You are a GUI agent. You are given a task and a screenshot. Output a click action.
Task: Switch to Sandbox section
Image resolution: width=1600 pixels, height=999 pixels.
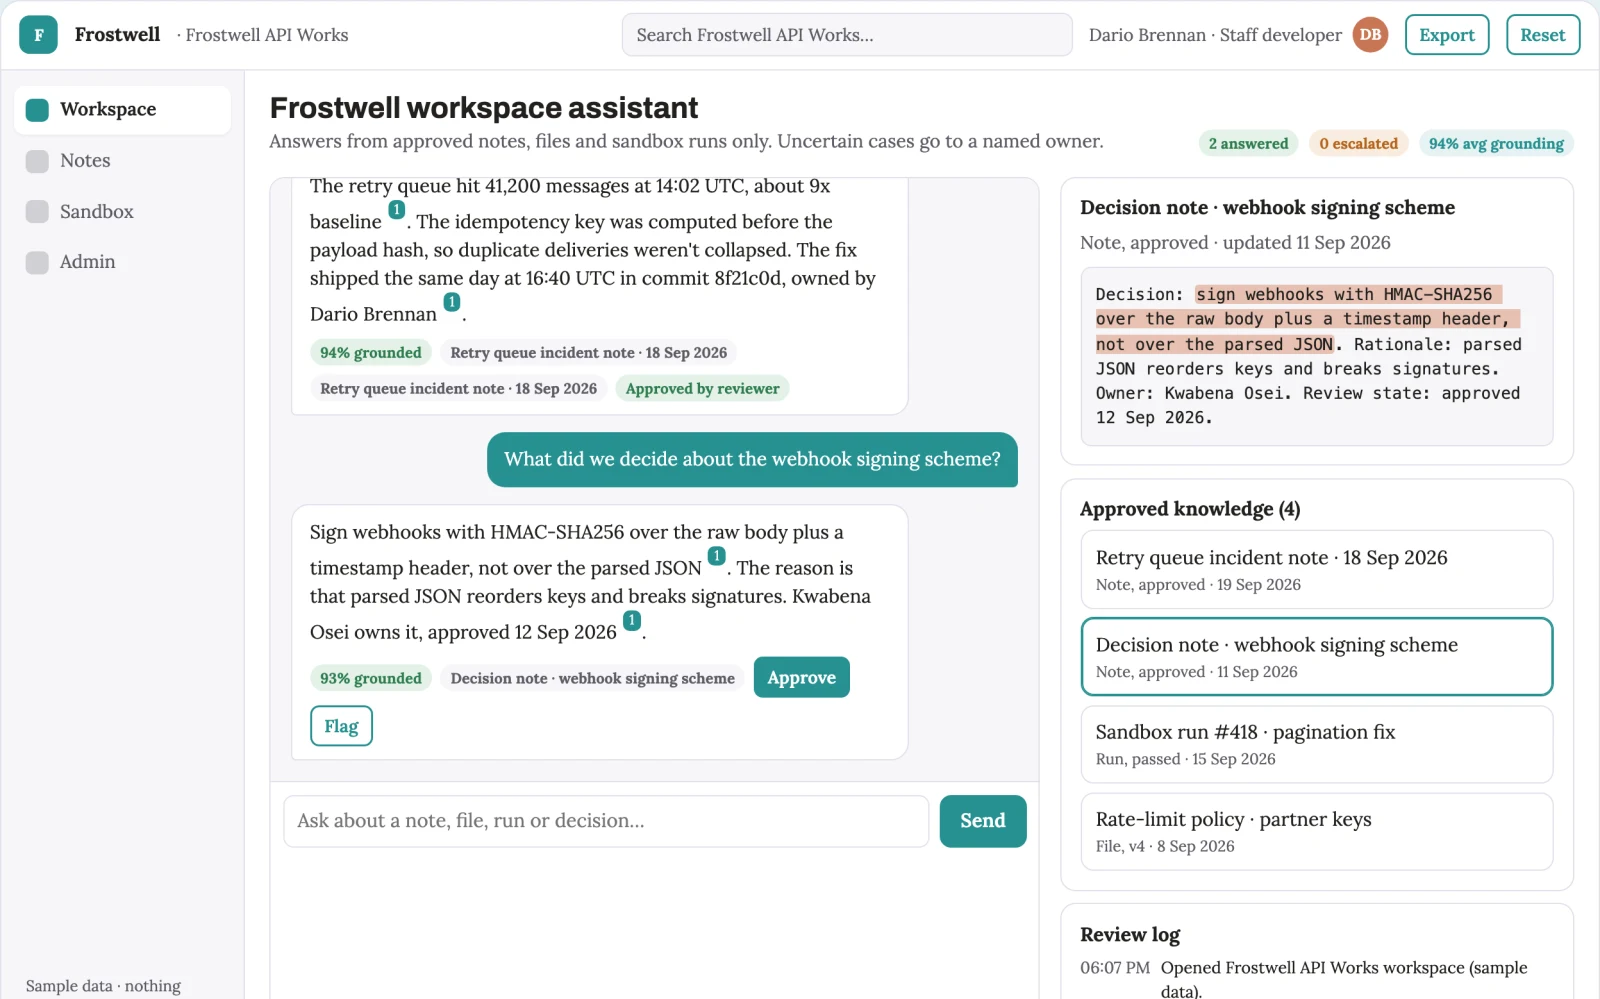point(122,212)
